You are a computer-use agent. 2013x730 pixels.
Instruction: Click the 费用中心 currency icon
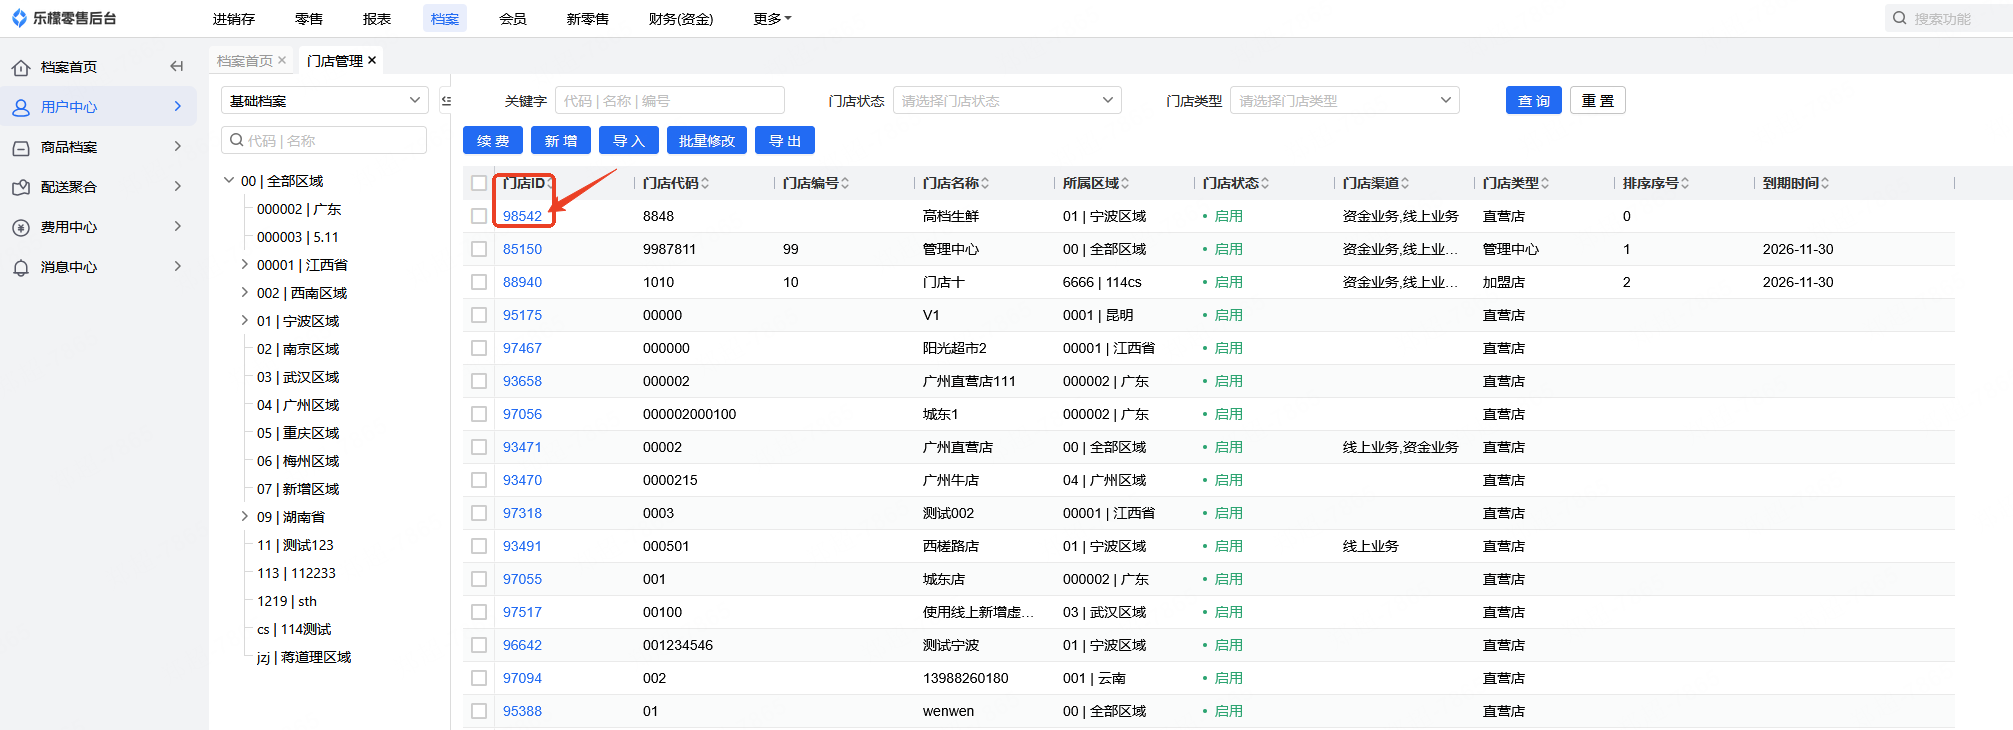(21, 228)
